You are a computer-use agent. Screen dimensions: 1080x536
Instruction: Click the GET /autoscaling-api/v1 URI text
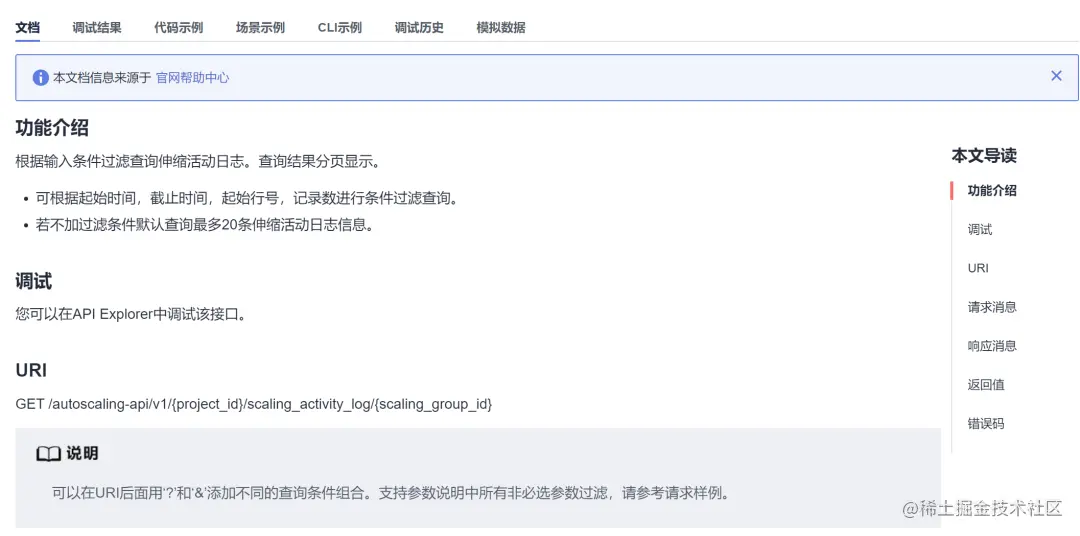[254, 404]
